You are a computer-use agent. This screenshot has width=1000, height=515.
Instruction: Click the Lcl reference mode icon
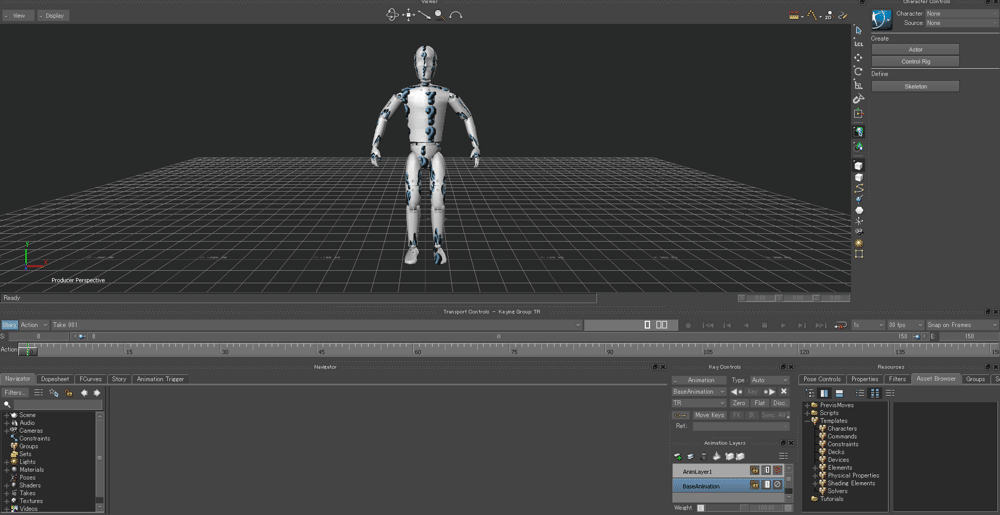pos(858,44)
